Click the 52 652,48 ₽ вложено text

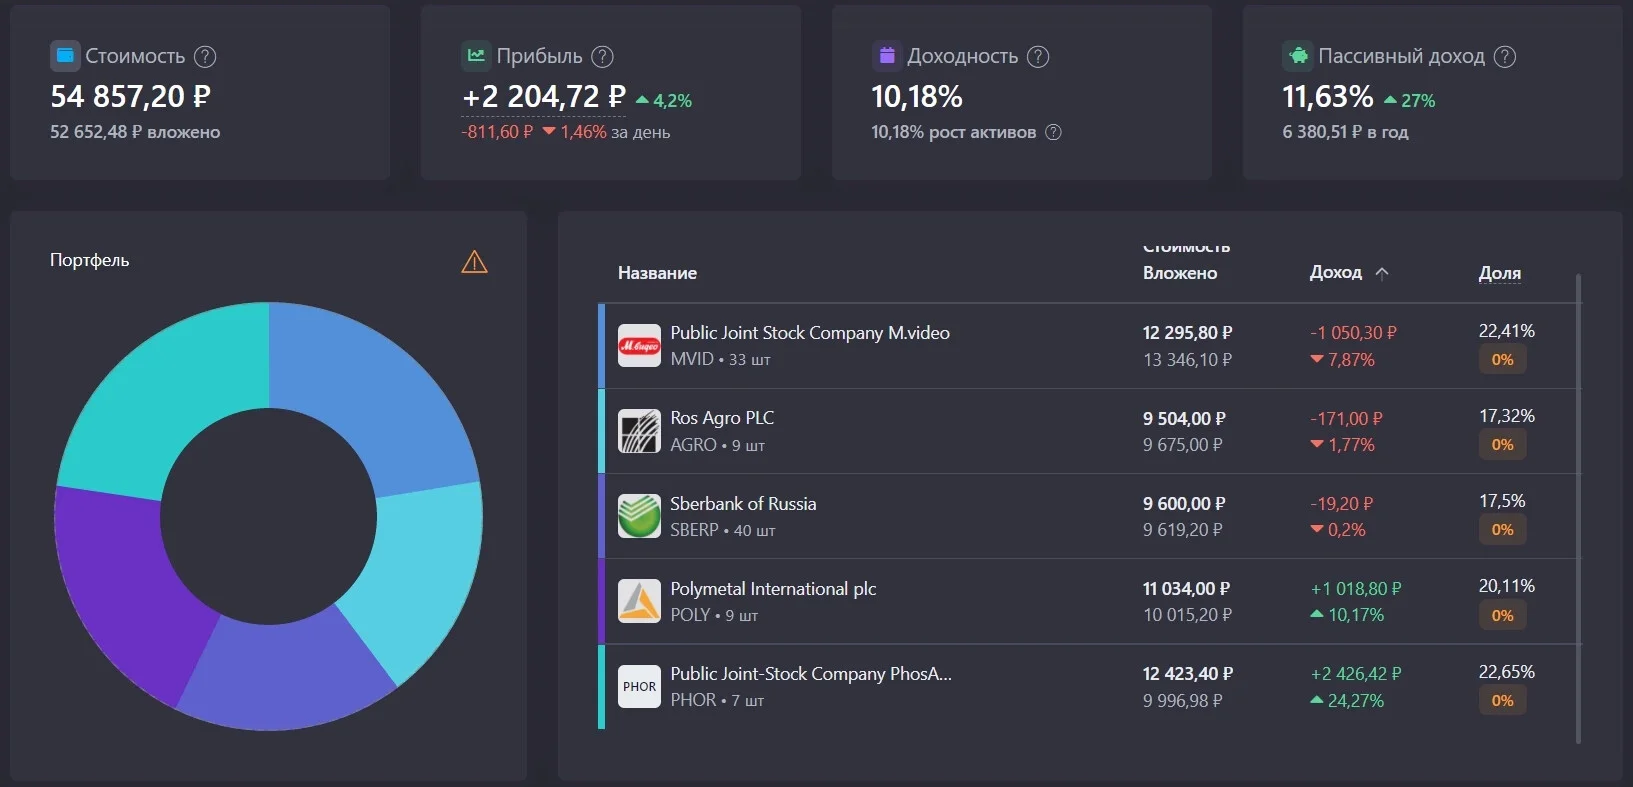point(135,132)
